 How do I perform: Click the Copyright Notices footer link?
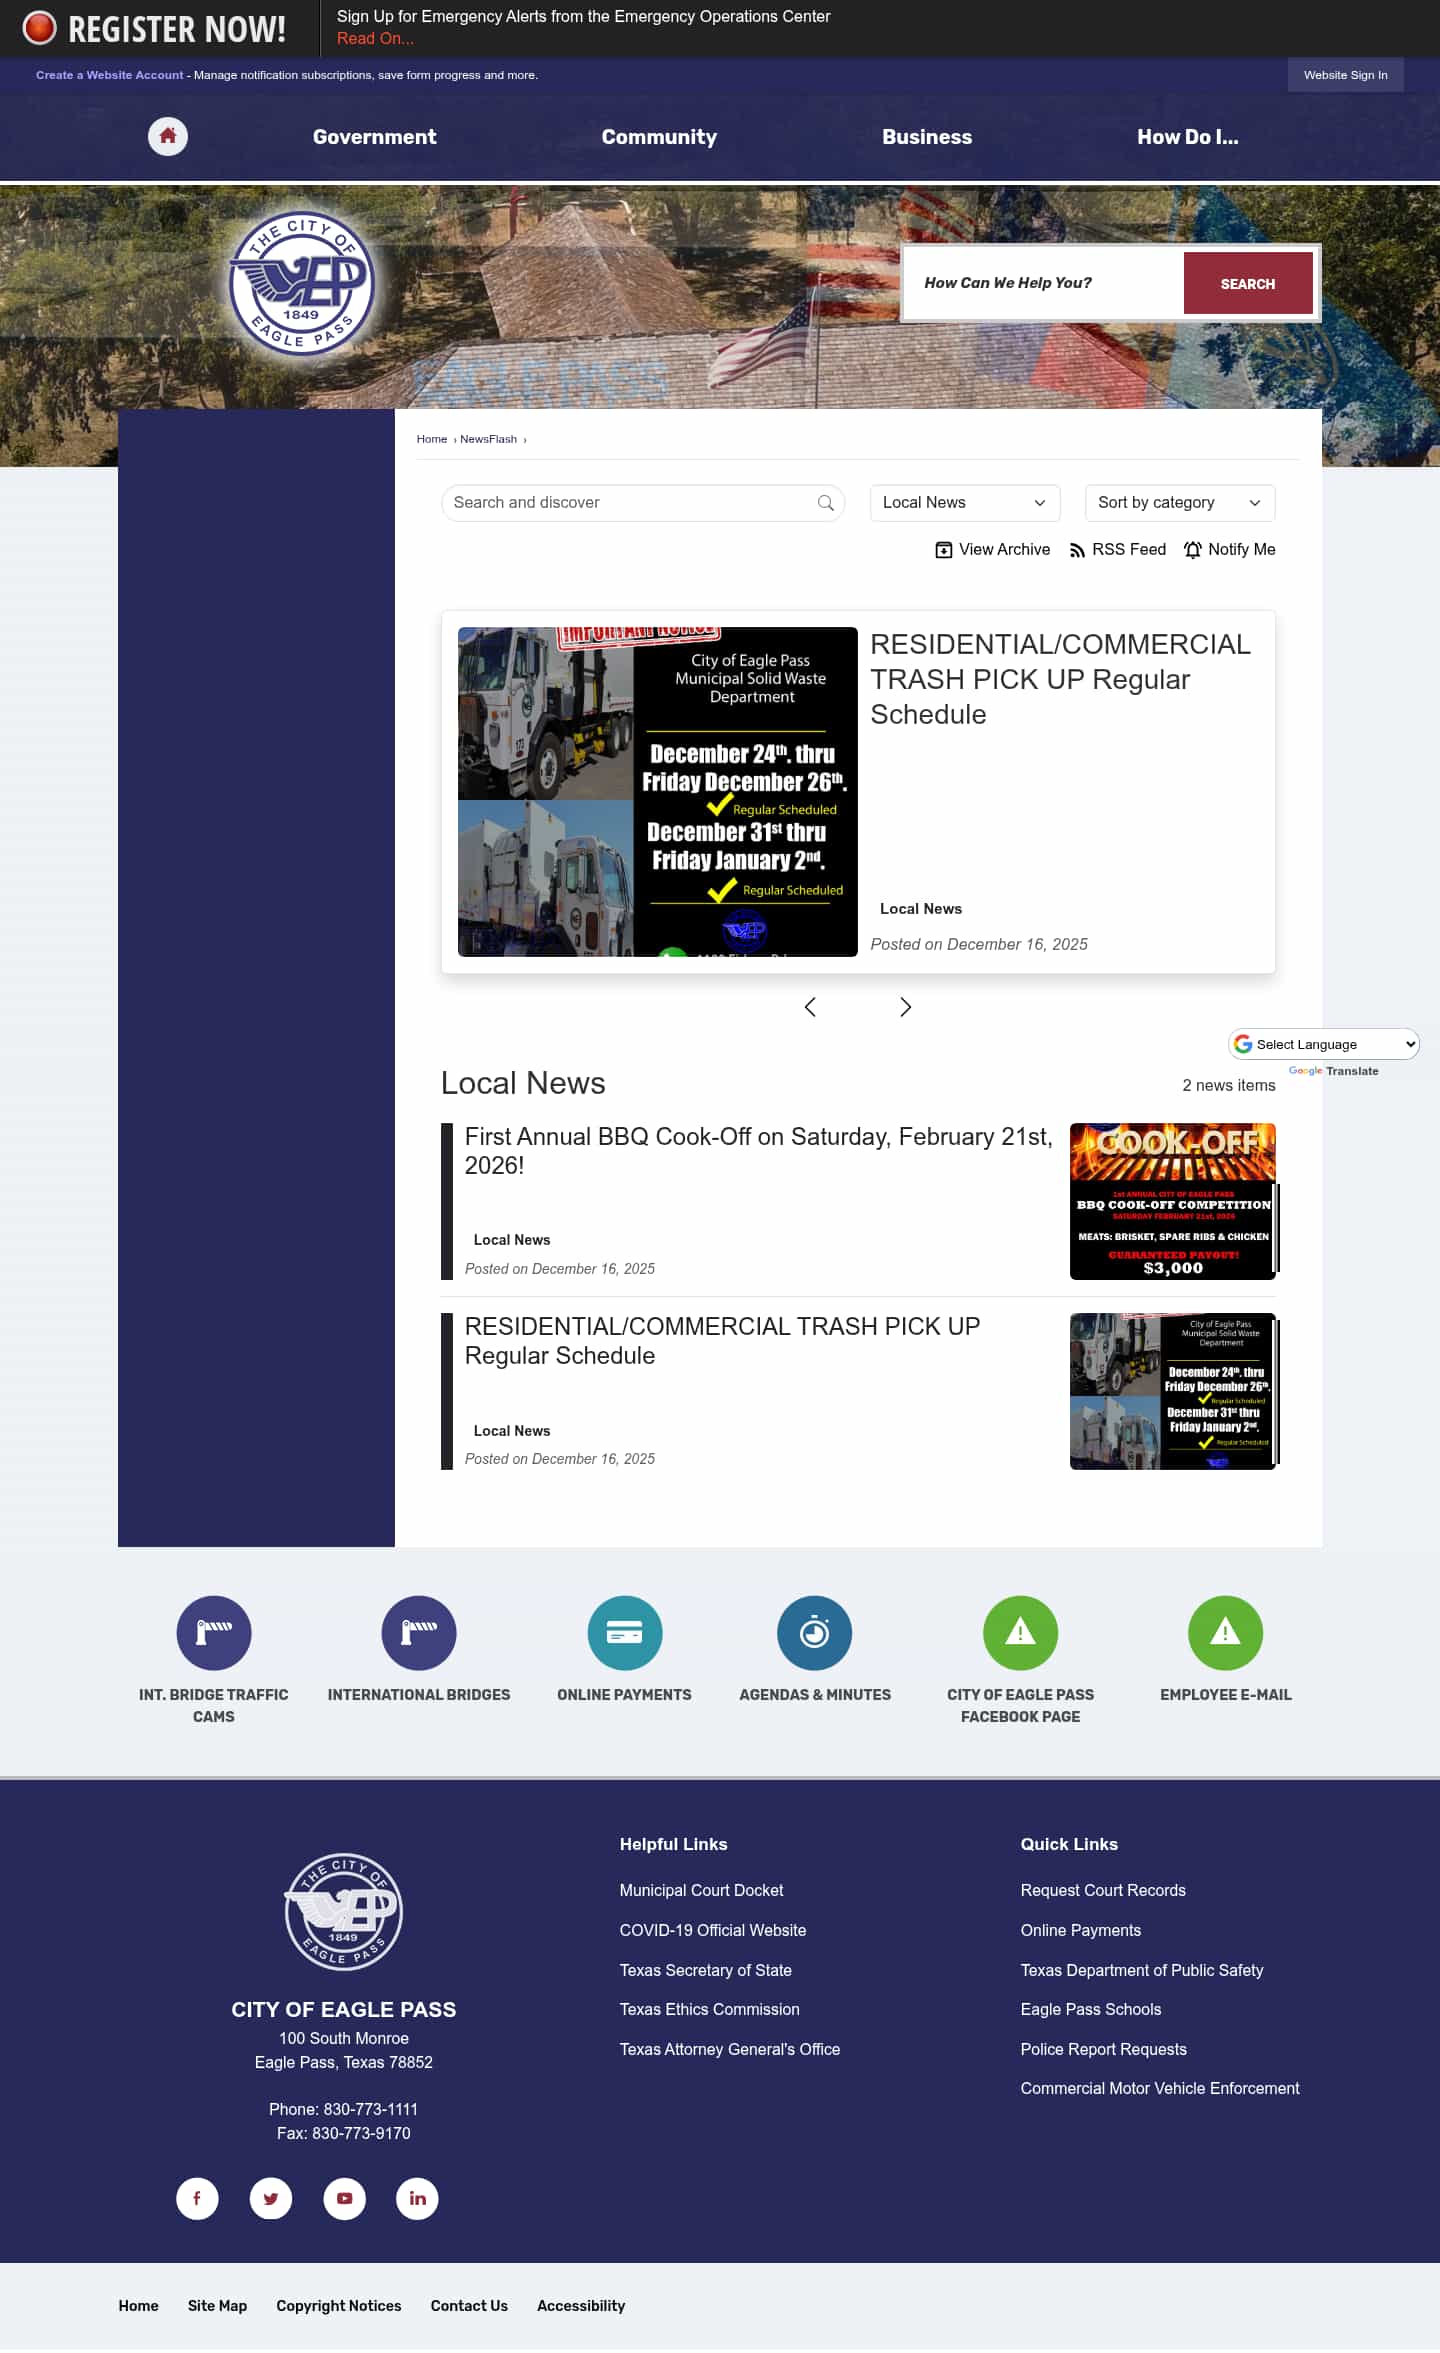pos(338,2305)
